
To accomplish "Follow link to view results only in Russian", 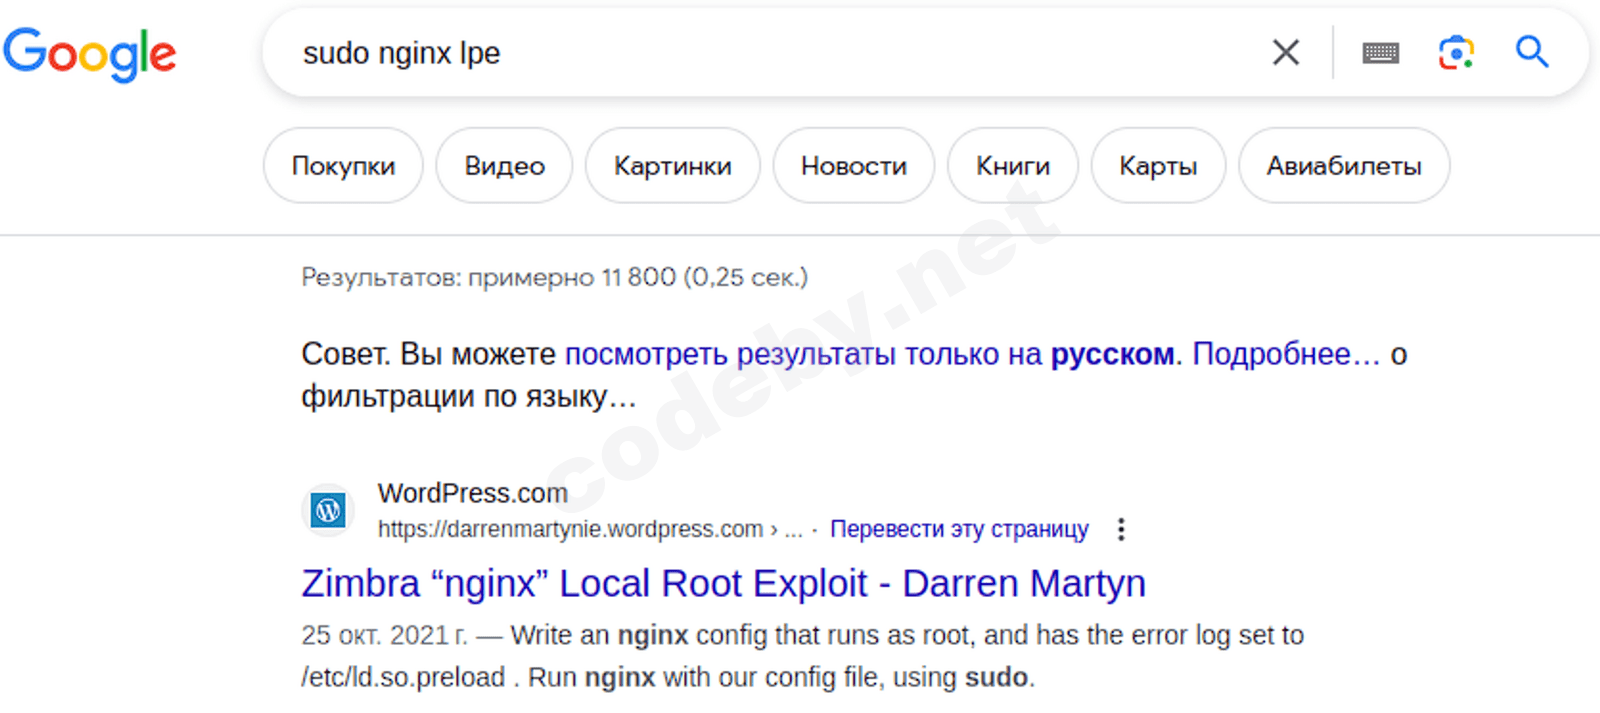I will coord(869,354).
